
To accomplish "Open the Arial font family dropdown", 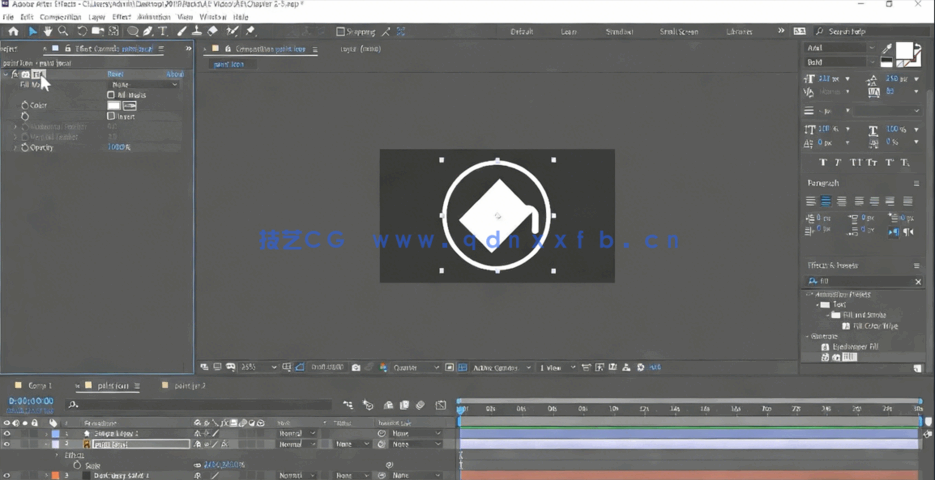I will pyautogui.click(x=840, y=48).
